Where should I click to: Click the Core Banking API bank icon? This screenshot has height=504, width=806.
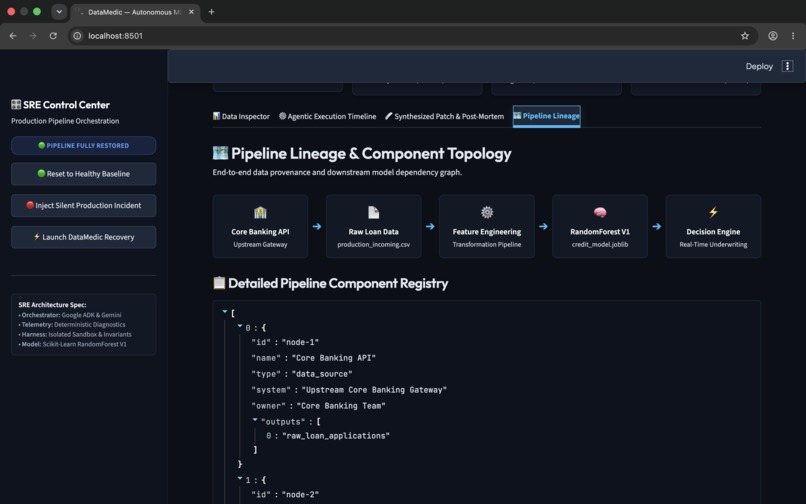[x=260, y=212]
